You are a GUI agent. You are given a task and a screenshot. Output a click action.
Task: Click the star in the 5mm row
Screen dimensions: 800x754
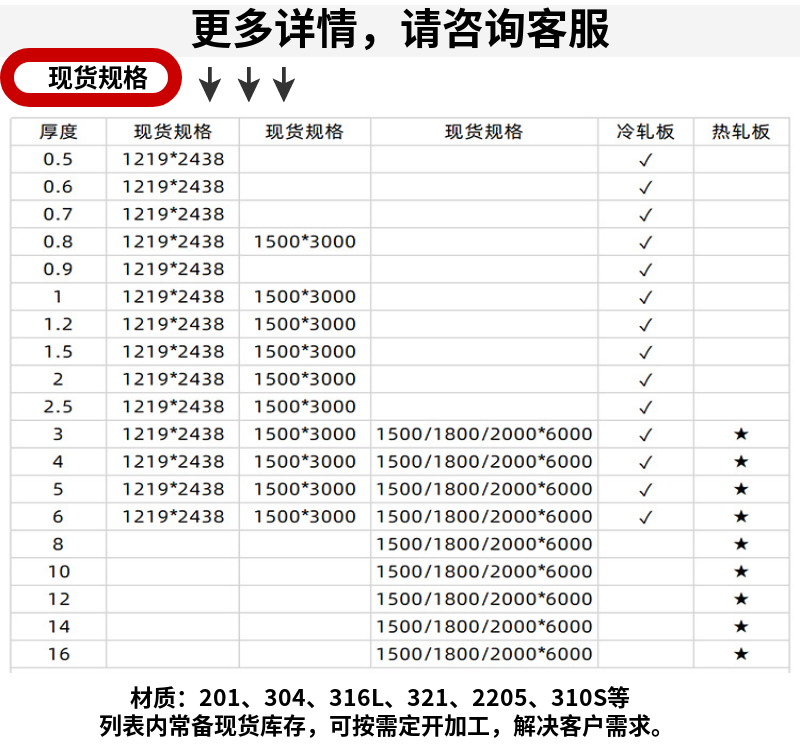click(741, 489)
